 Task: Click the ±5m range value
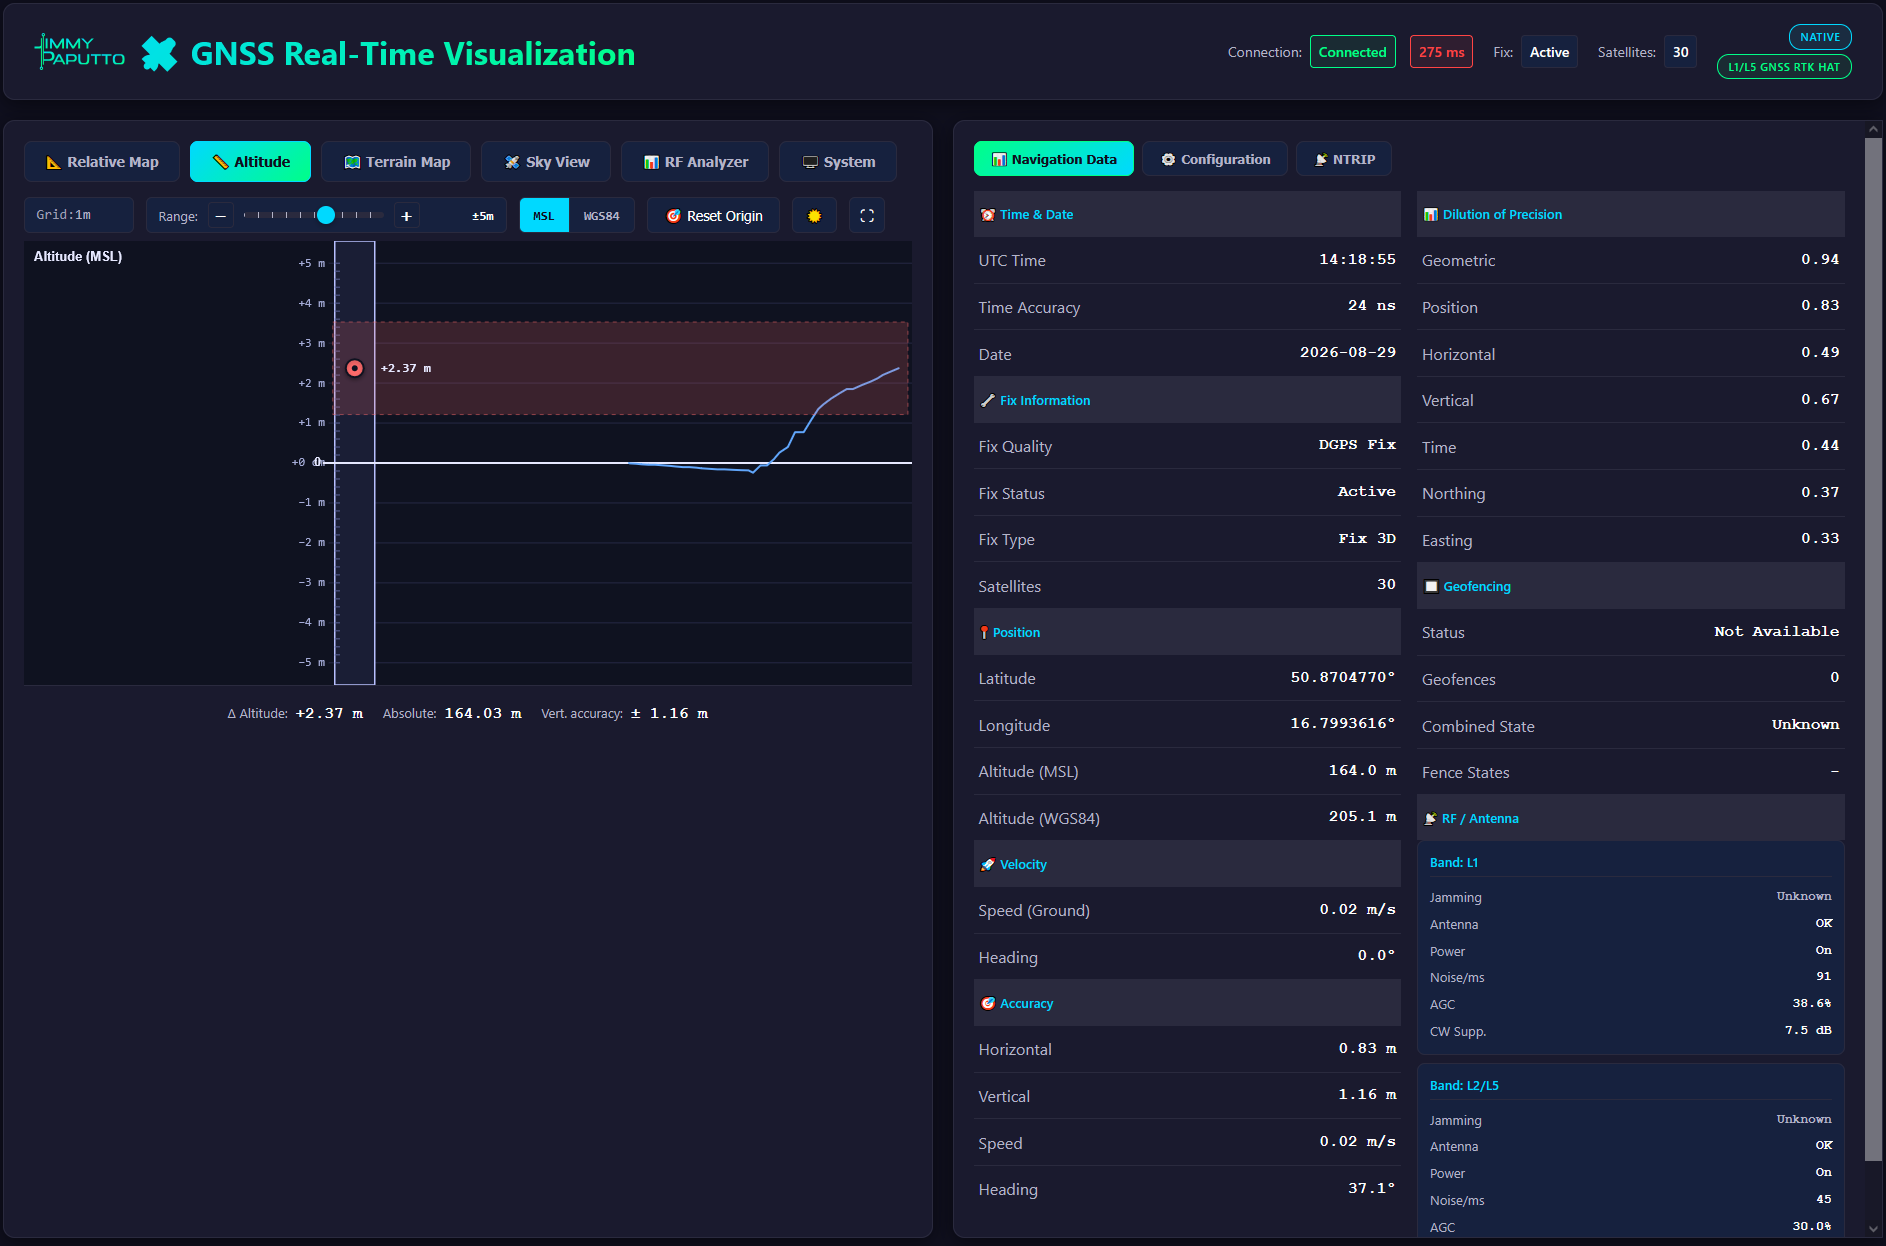(x=483, y=216)
